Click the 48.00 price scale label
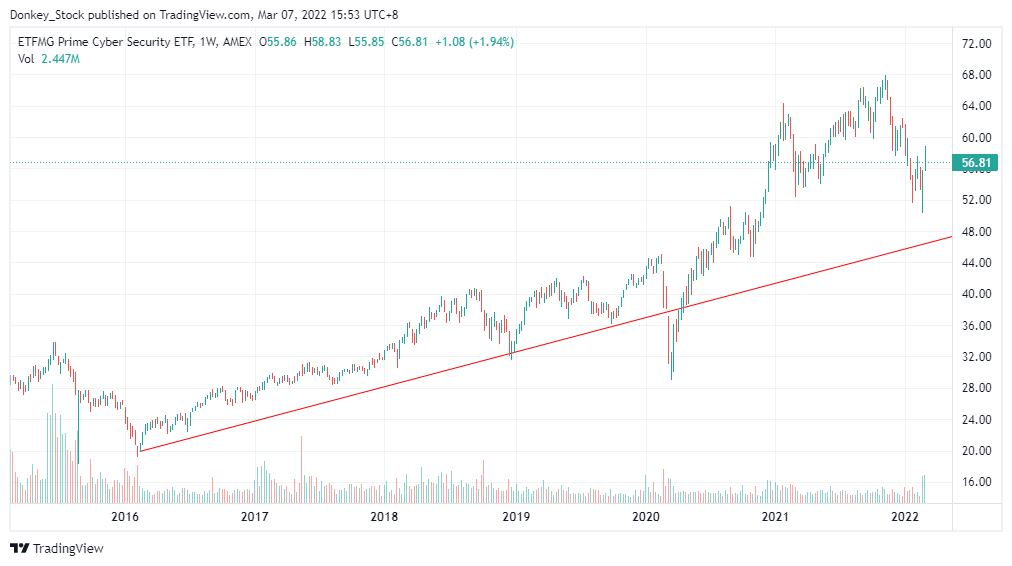The height and width of the screenshot is (566, 1012). 975,232
